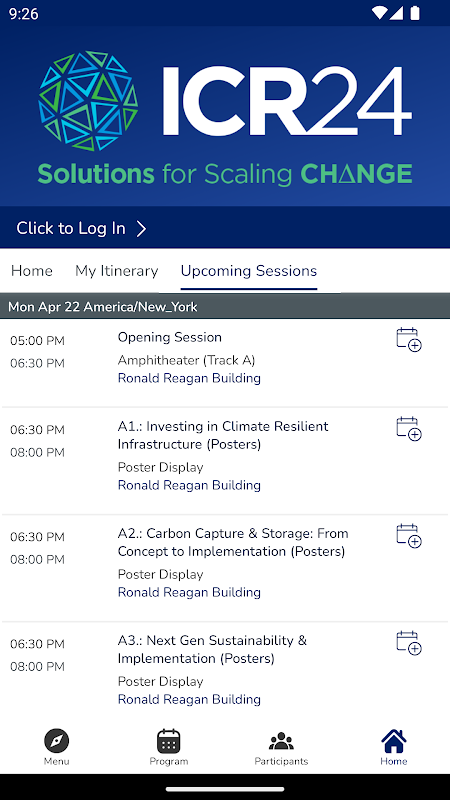Open Ronald Reagan Building link under A2 session

tap(189, 592)
